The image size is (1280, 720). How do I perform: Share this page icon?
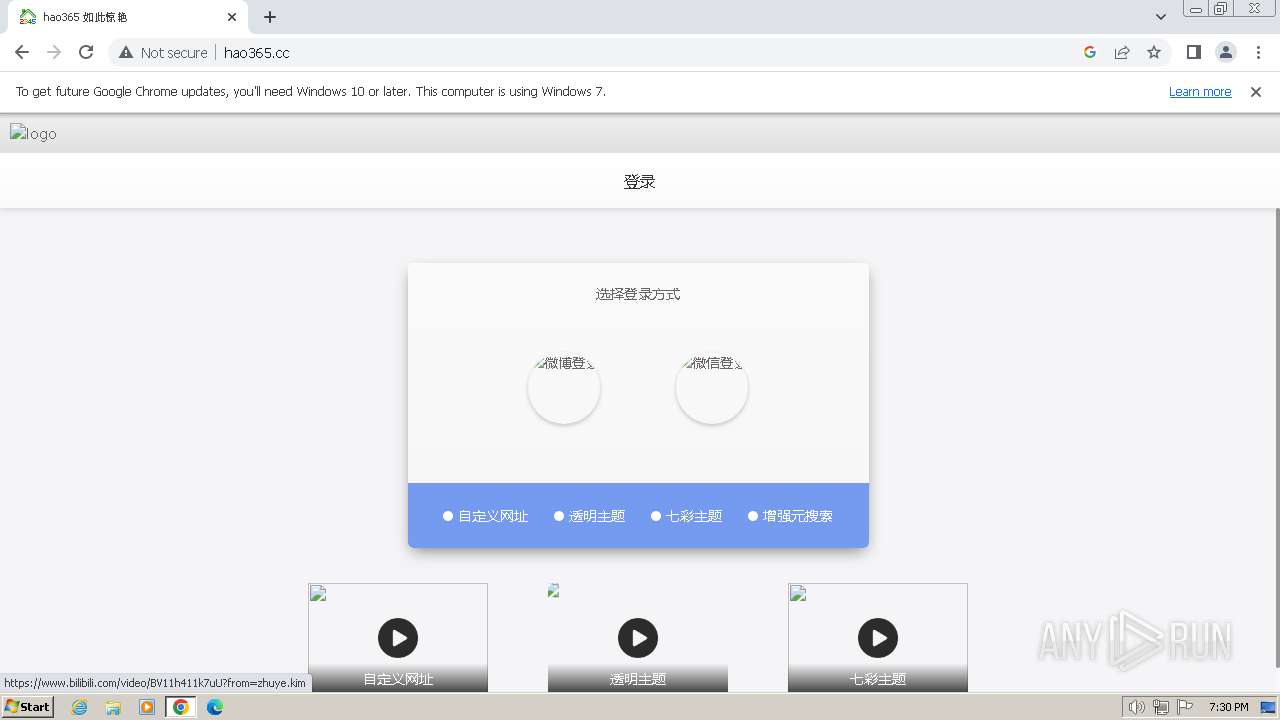pyautogui.click(x=1122, y=52)
